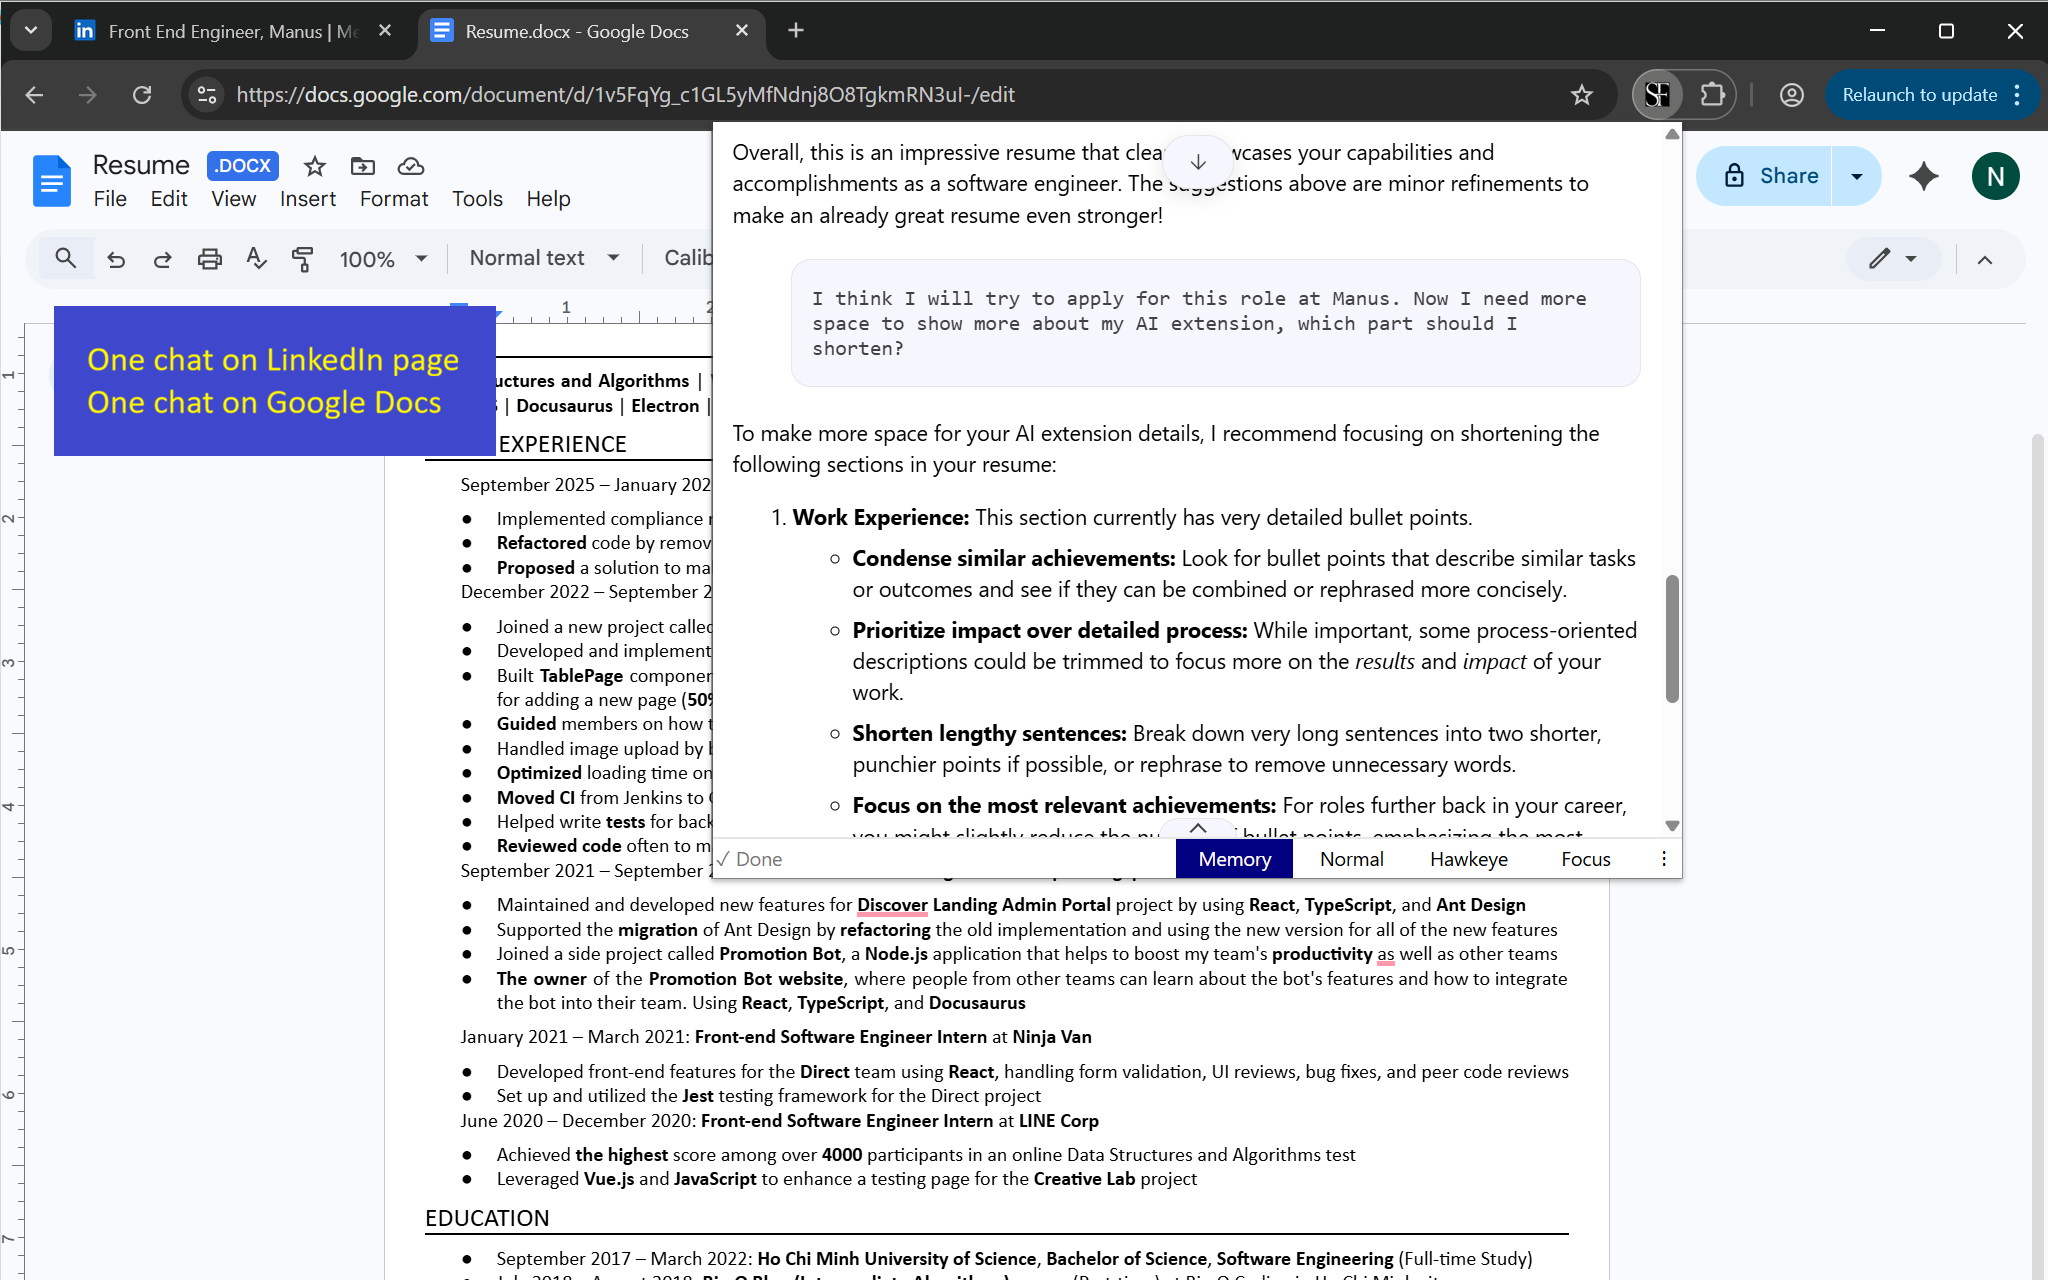Click the down arrow to scroll the AI panel

[1198, 161]
